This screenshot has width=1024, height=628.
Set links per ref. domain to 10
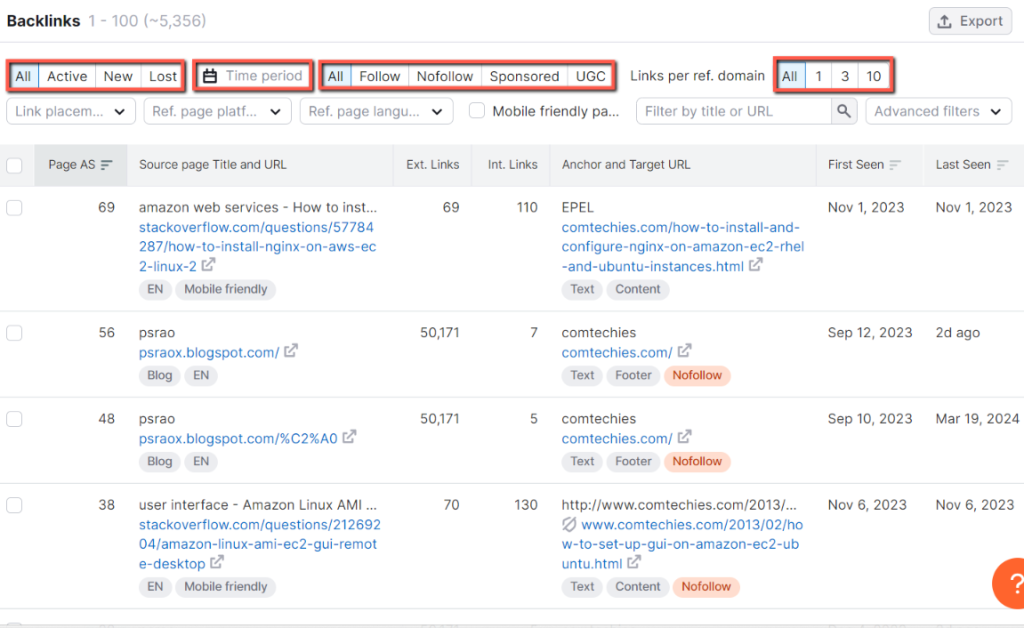[x=874, y=76]
